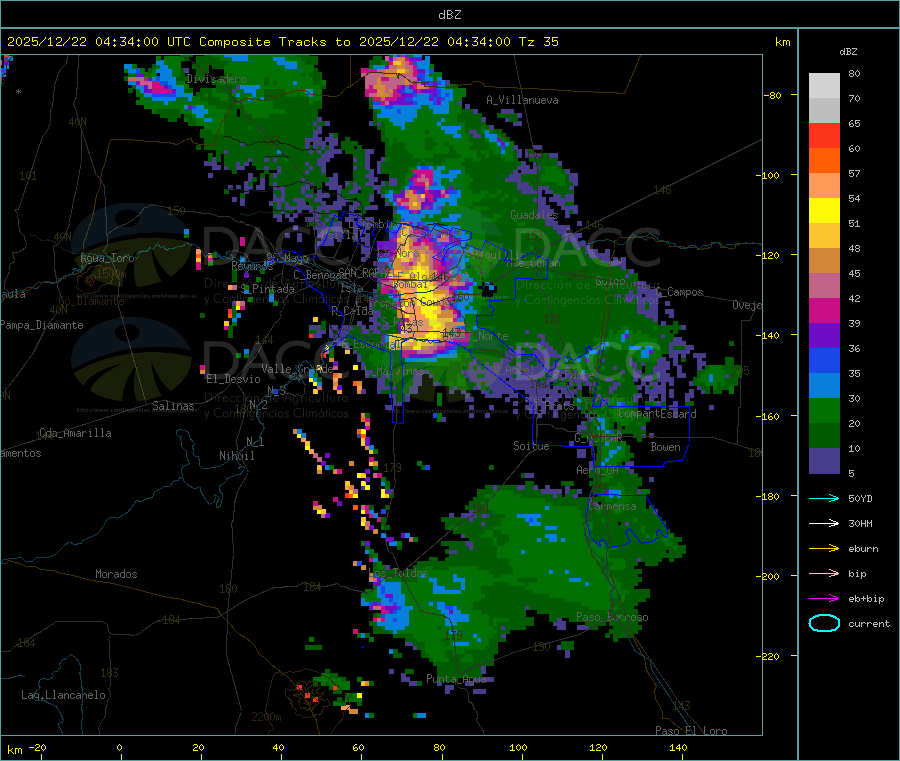
Task: Click the 0 km bottom axis label
Action: pos(119,747)
